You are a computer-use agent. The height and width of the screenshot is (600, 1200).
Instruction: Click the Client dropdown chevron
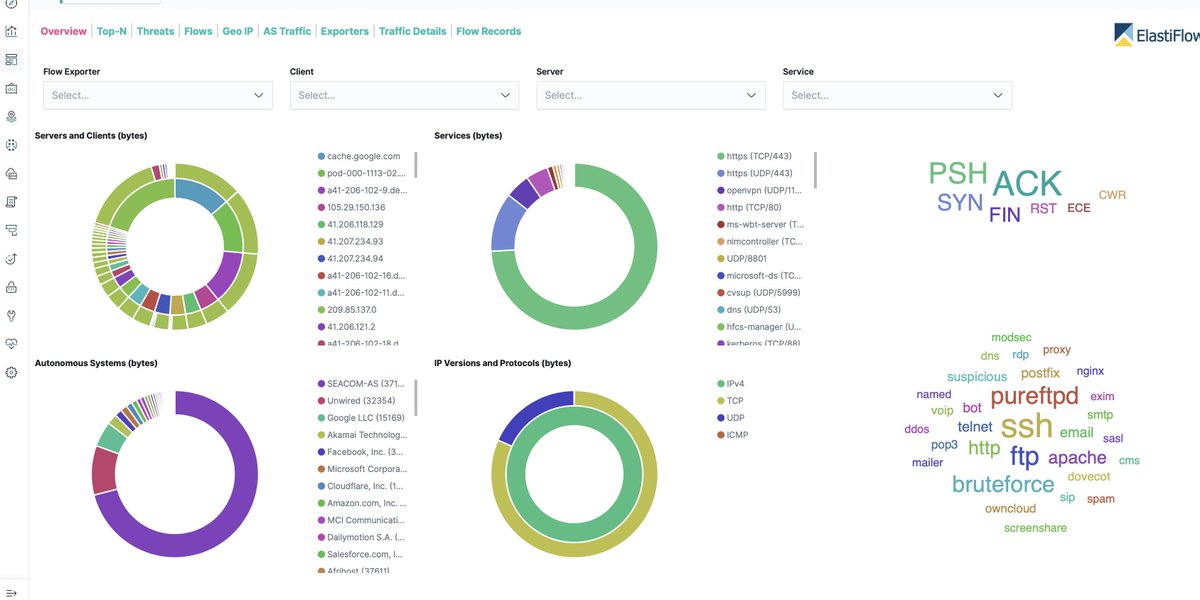click(x=505, y=95)
